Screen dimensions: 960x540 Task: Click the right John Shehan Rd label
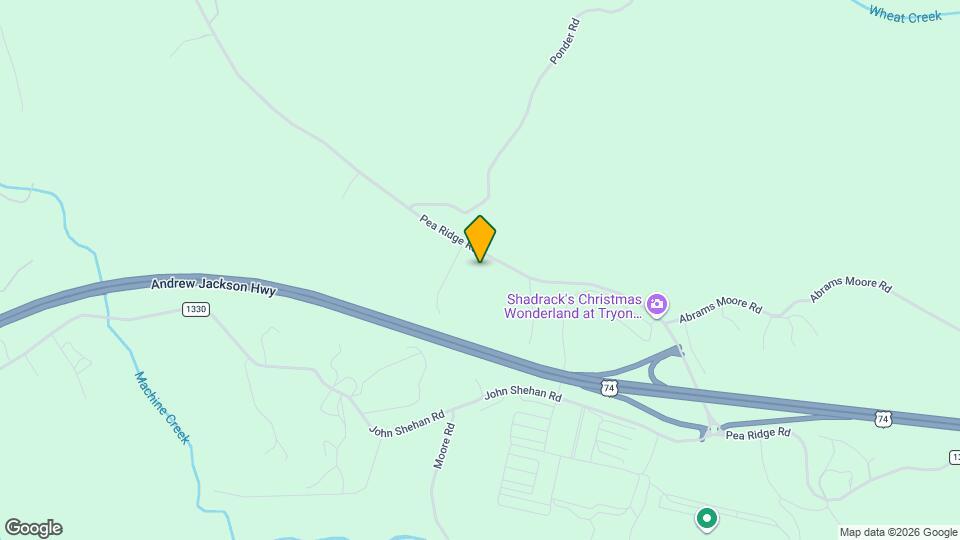click(523, 394)
